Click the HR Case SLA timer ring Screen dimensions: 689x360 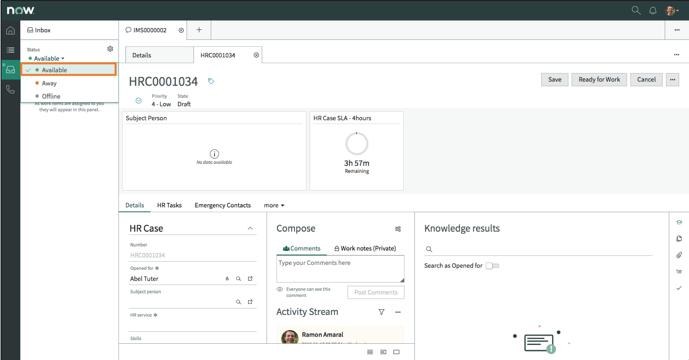coord(356,143)
